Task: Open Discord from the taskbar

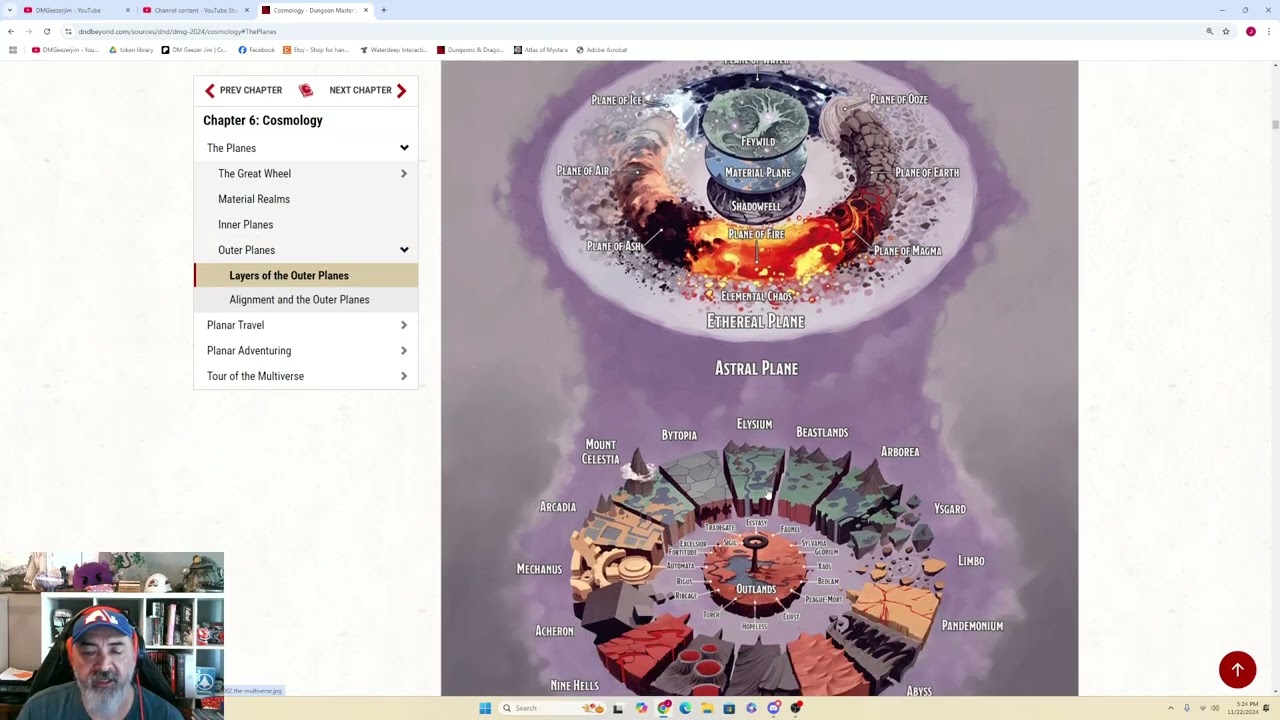Action: 774,708
